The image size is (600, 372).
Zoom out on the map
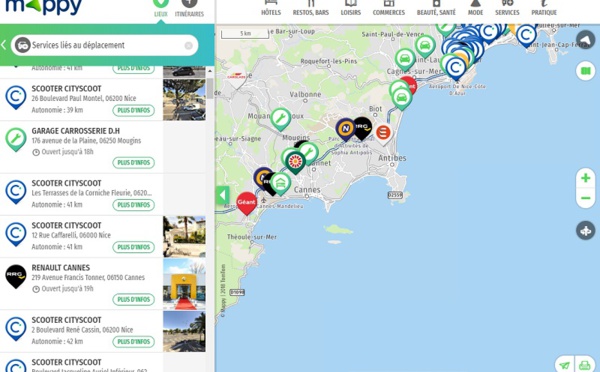point(585,198)
